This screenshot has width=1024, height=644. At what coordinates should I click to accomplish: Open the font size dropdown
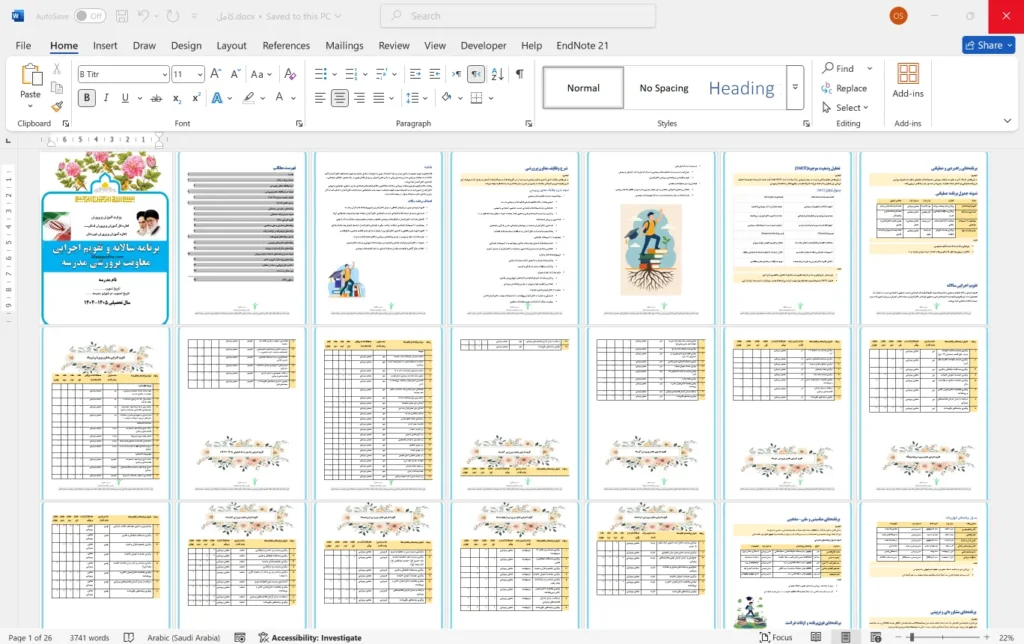tap(200, 74)
